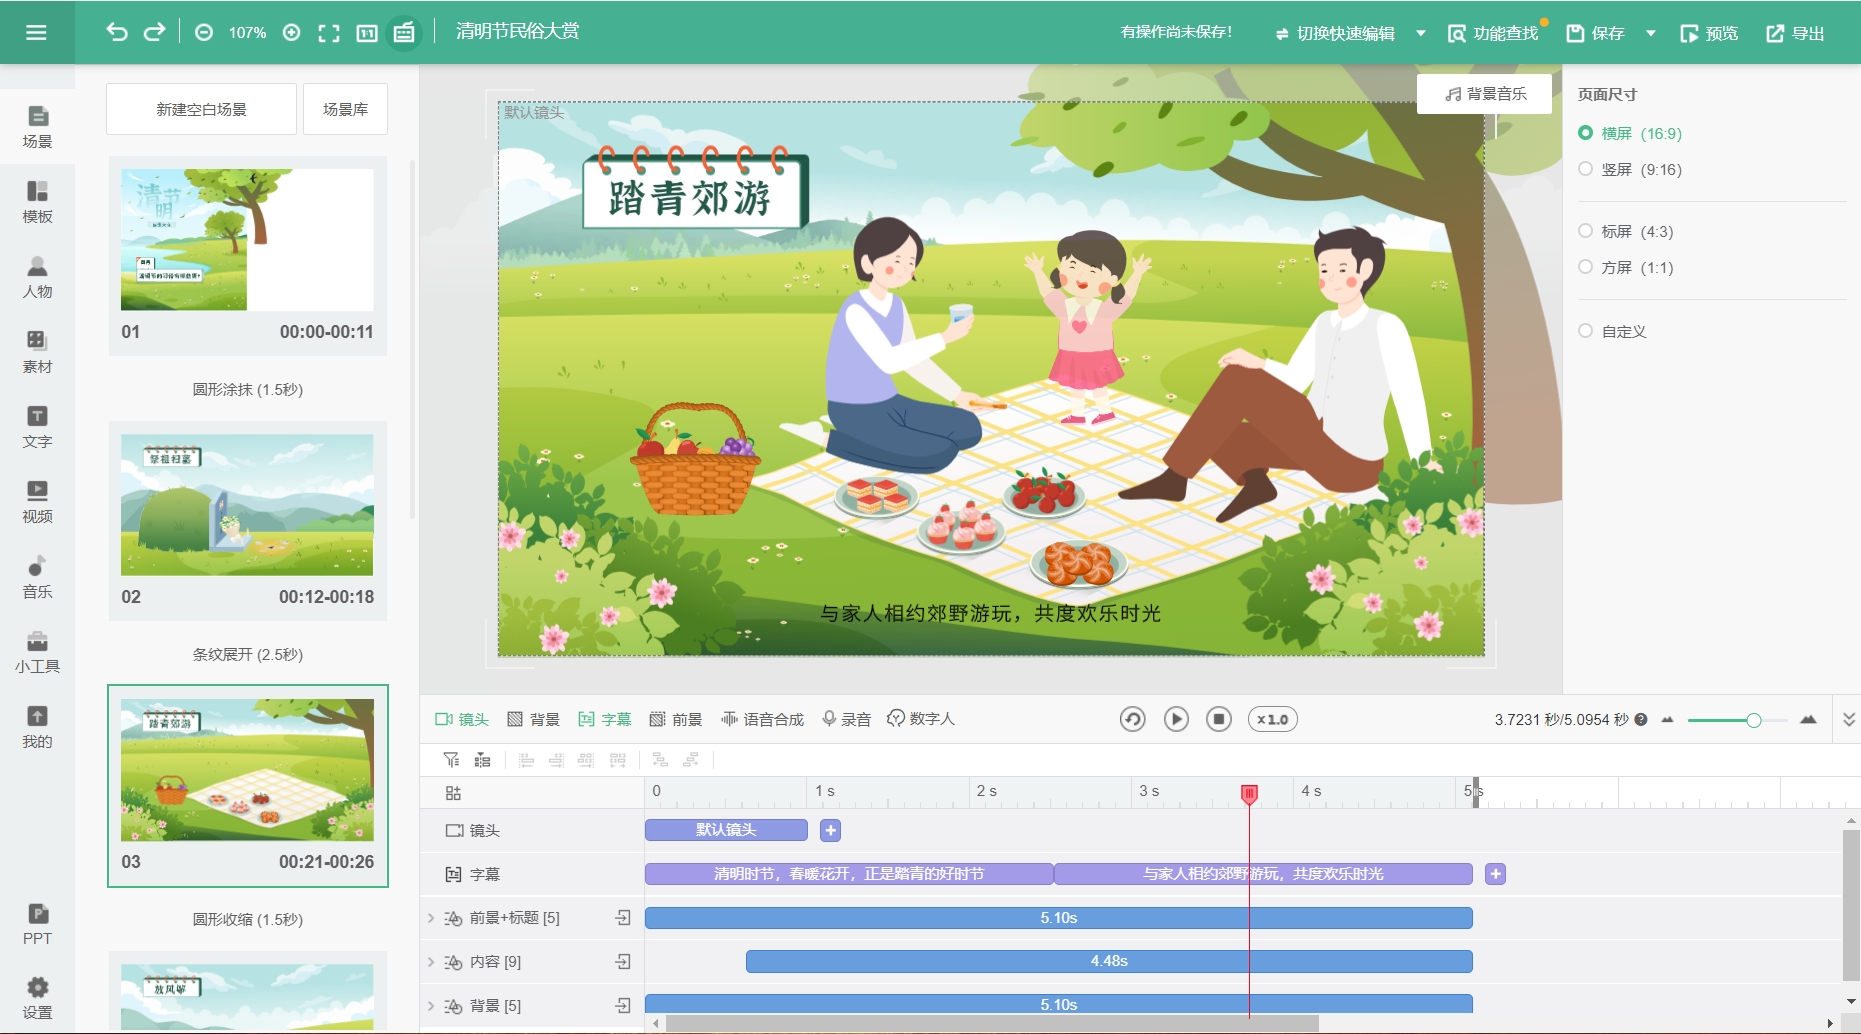
Task: Expand the 内容 [9] track group
Action: (x=431, y=961)
